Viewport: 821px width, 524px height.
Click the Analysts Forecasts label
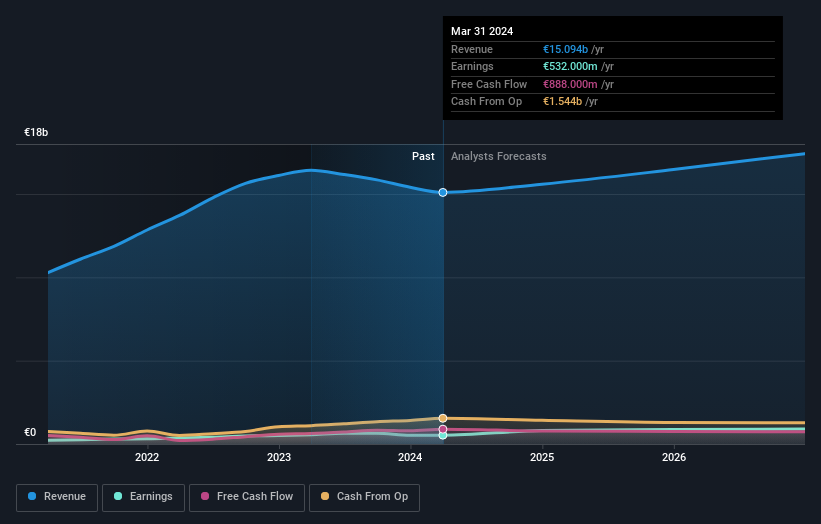pos(498,156)
